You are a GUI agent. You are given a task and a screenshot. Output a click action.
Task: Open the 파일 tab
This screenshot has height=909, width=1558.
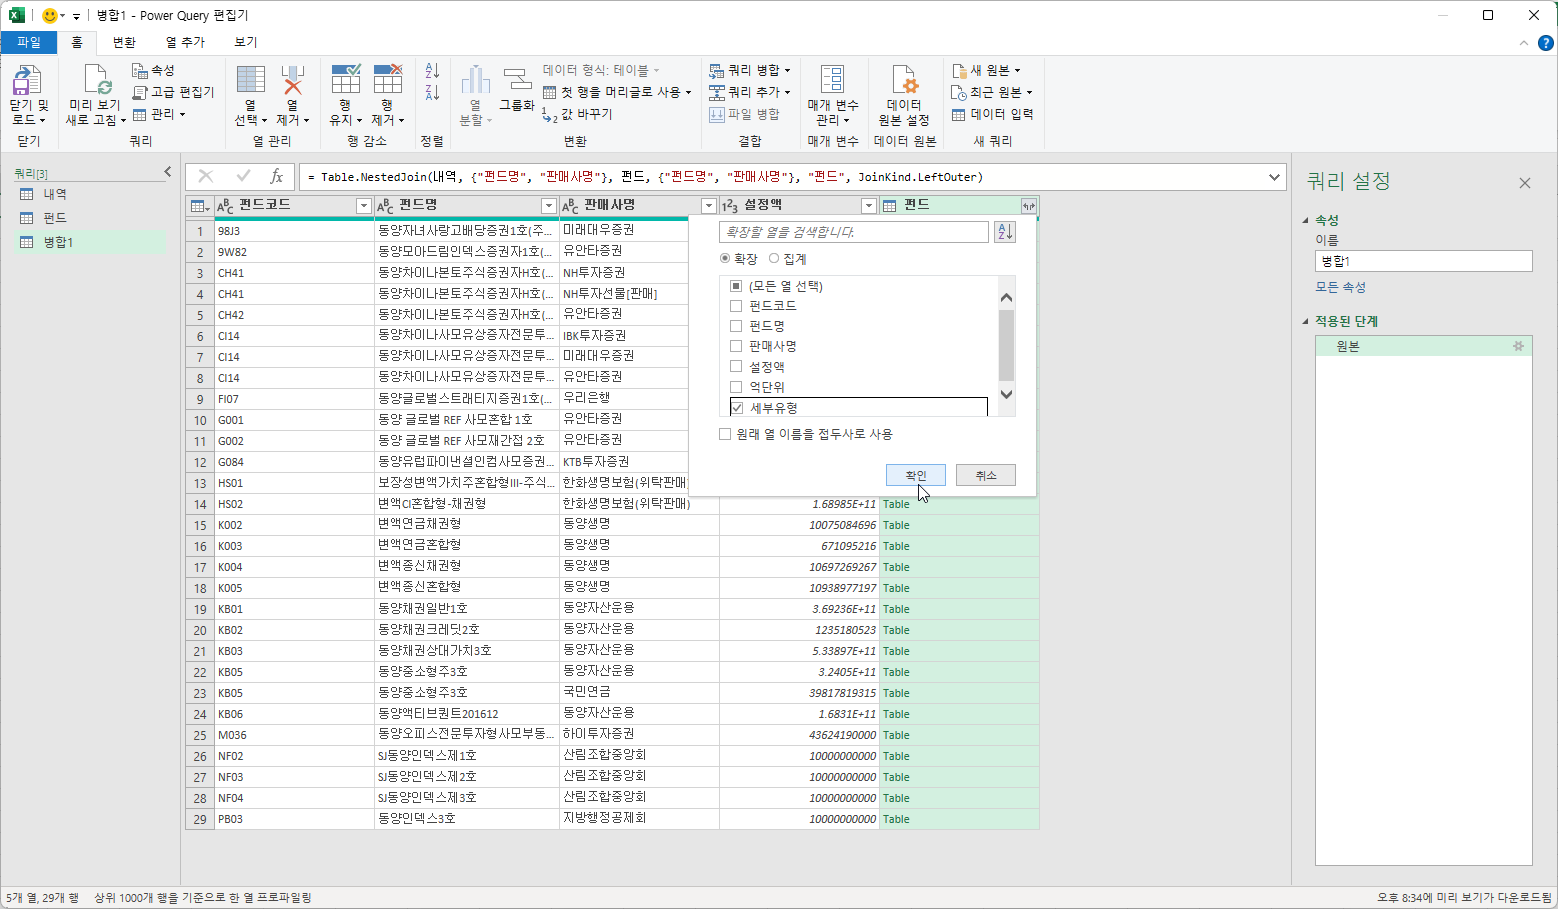point(29,42)
